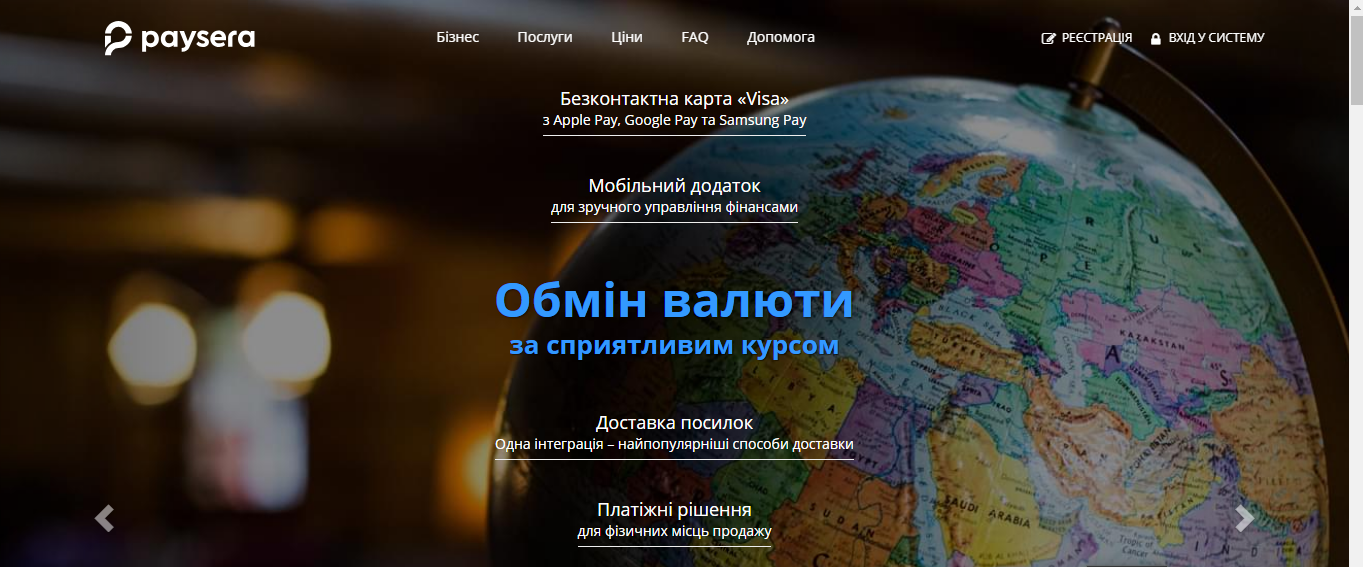The height and width of the screenshot is (567, 1363).
Task: Advance to next slide with right arrow
Action: (x=1244, y=518)
